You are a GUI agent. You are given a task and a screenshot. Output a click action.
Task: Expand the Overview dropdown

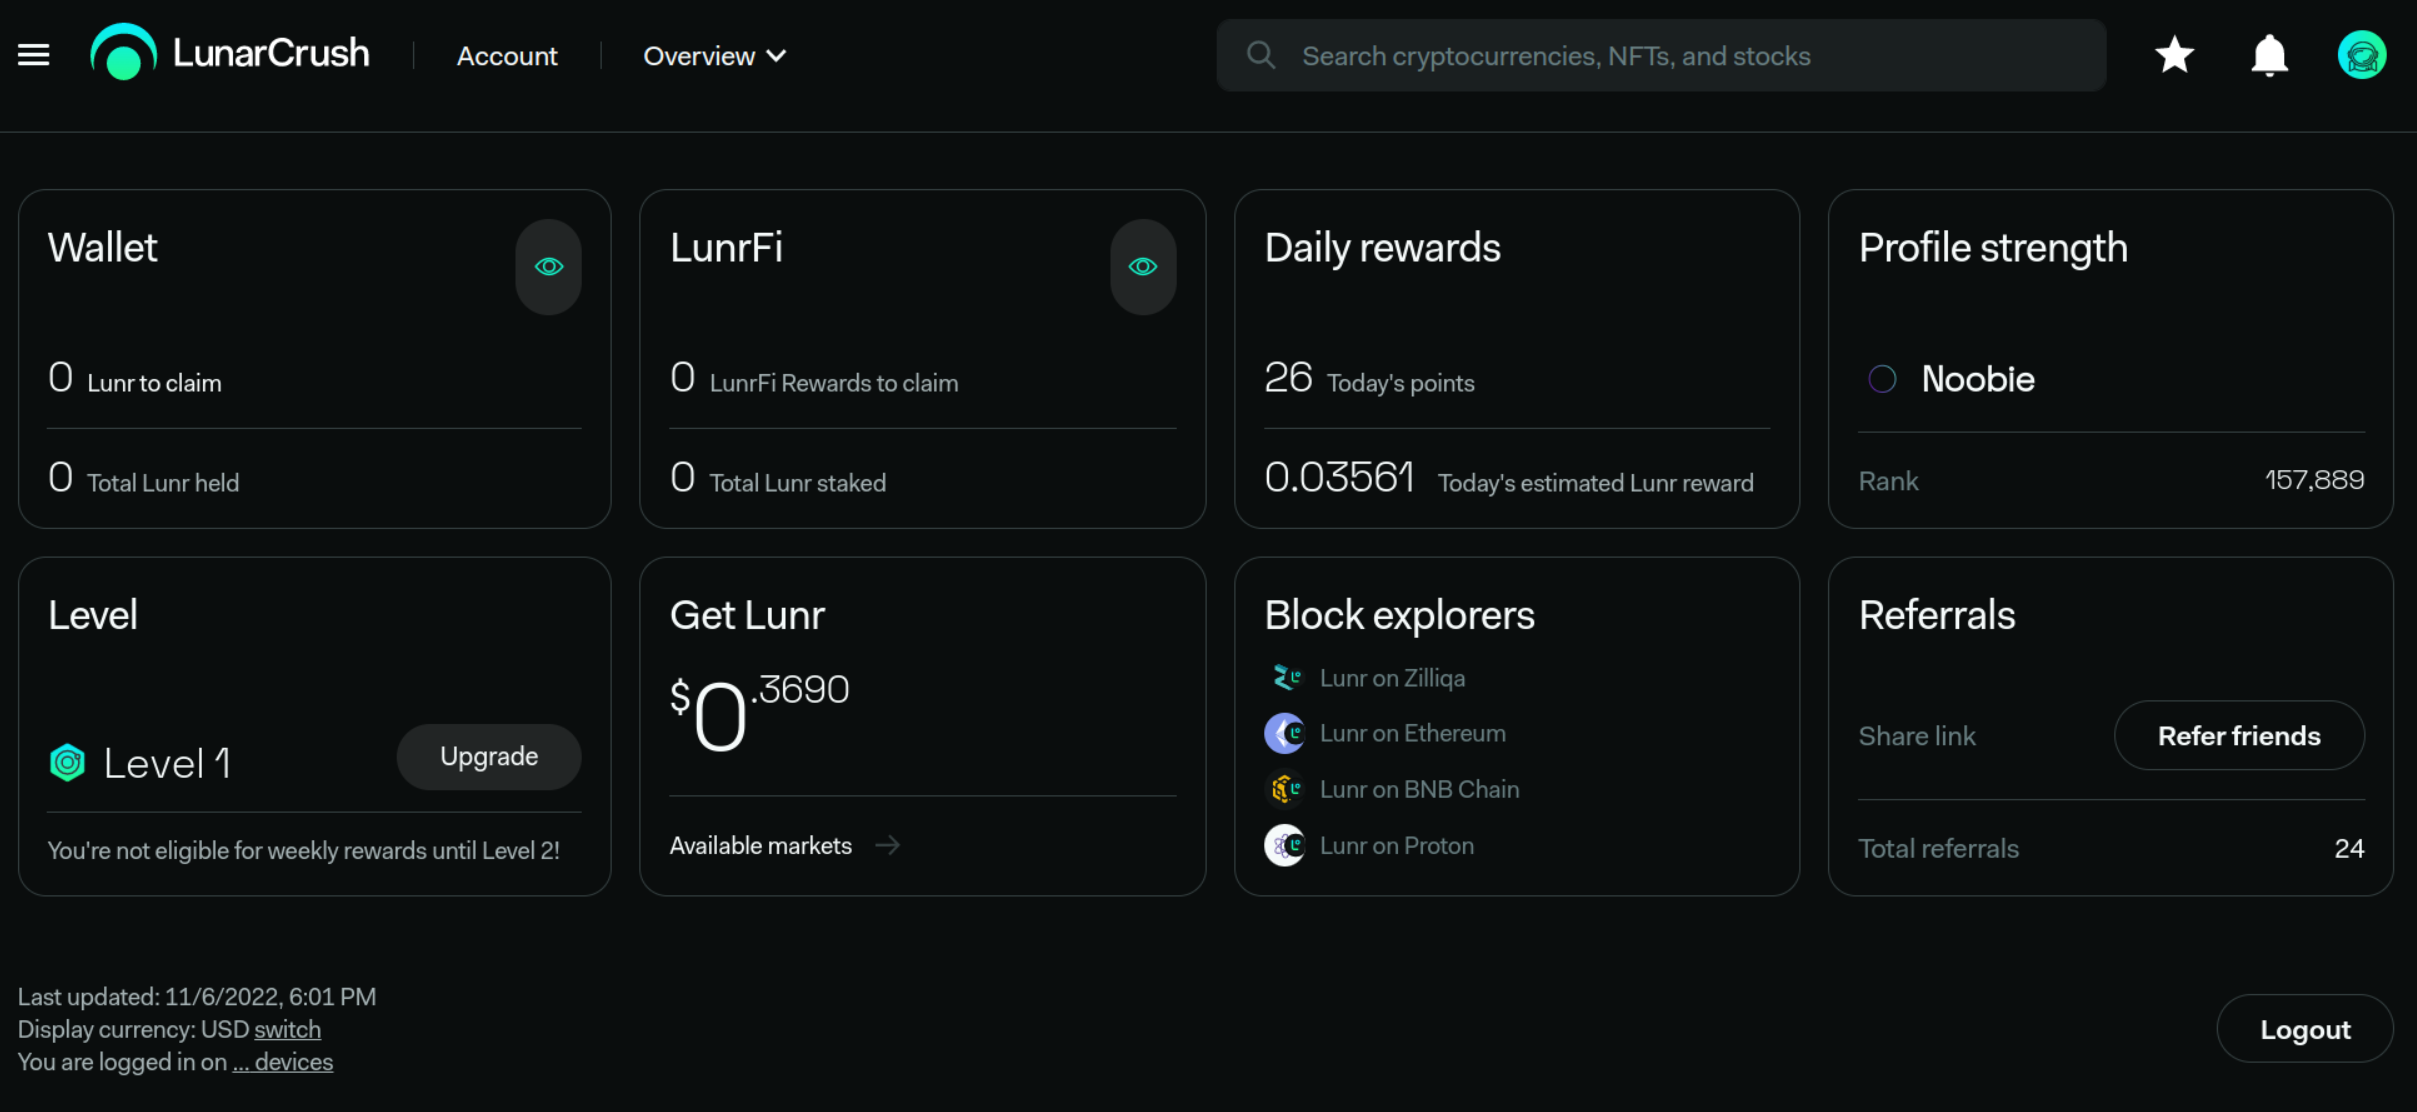click(x=714, y=56)
